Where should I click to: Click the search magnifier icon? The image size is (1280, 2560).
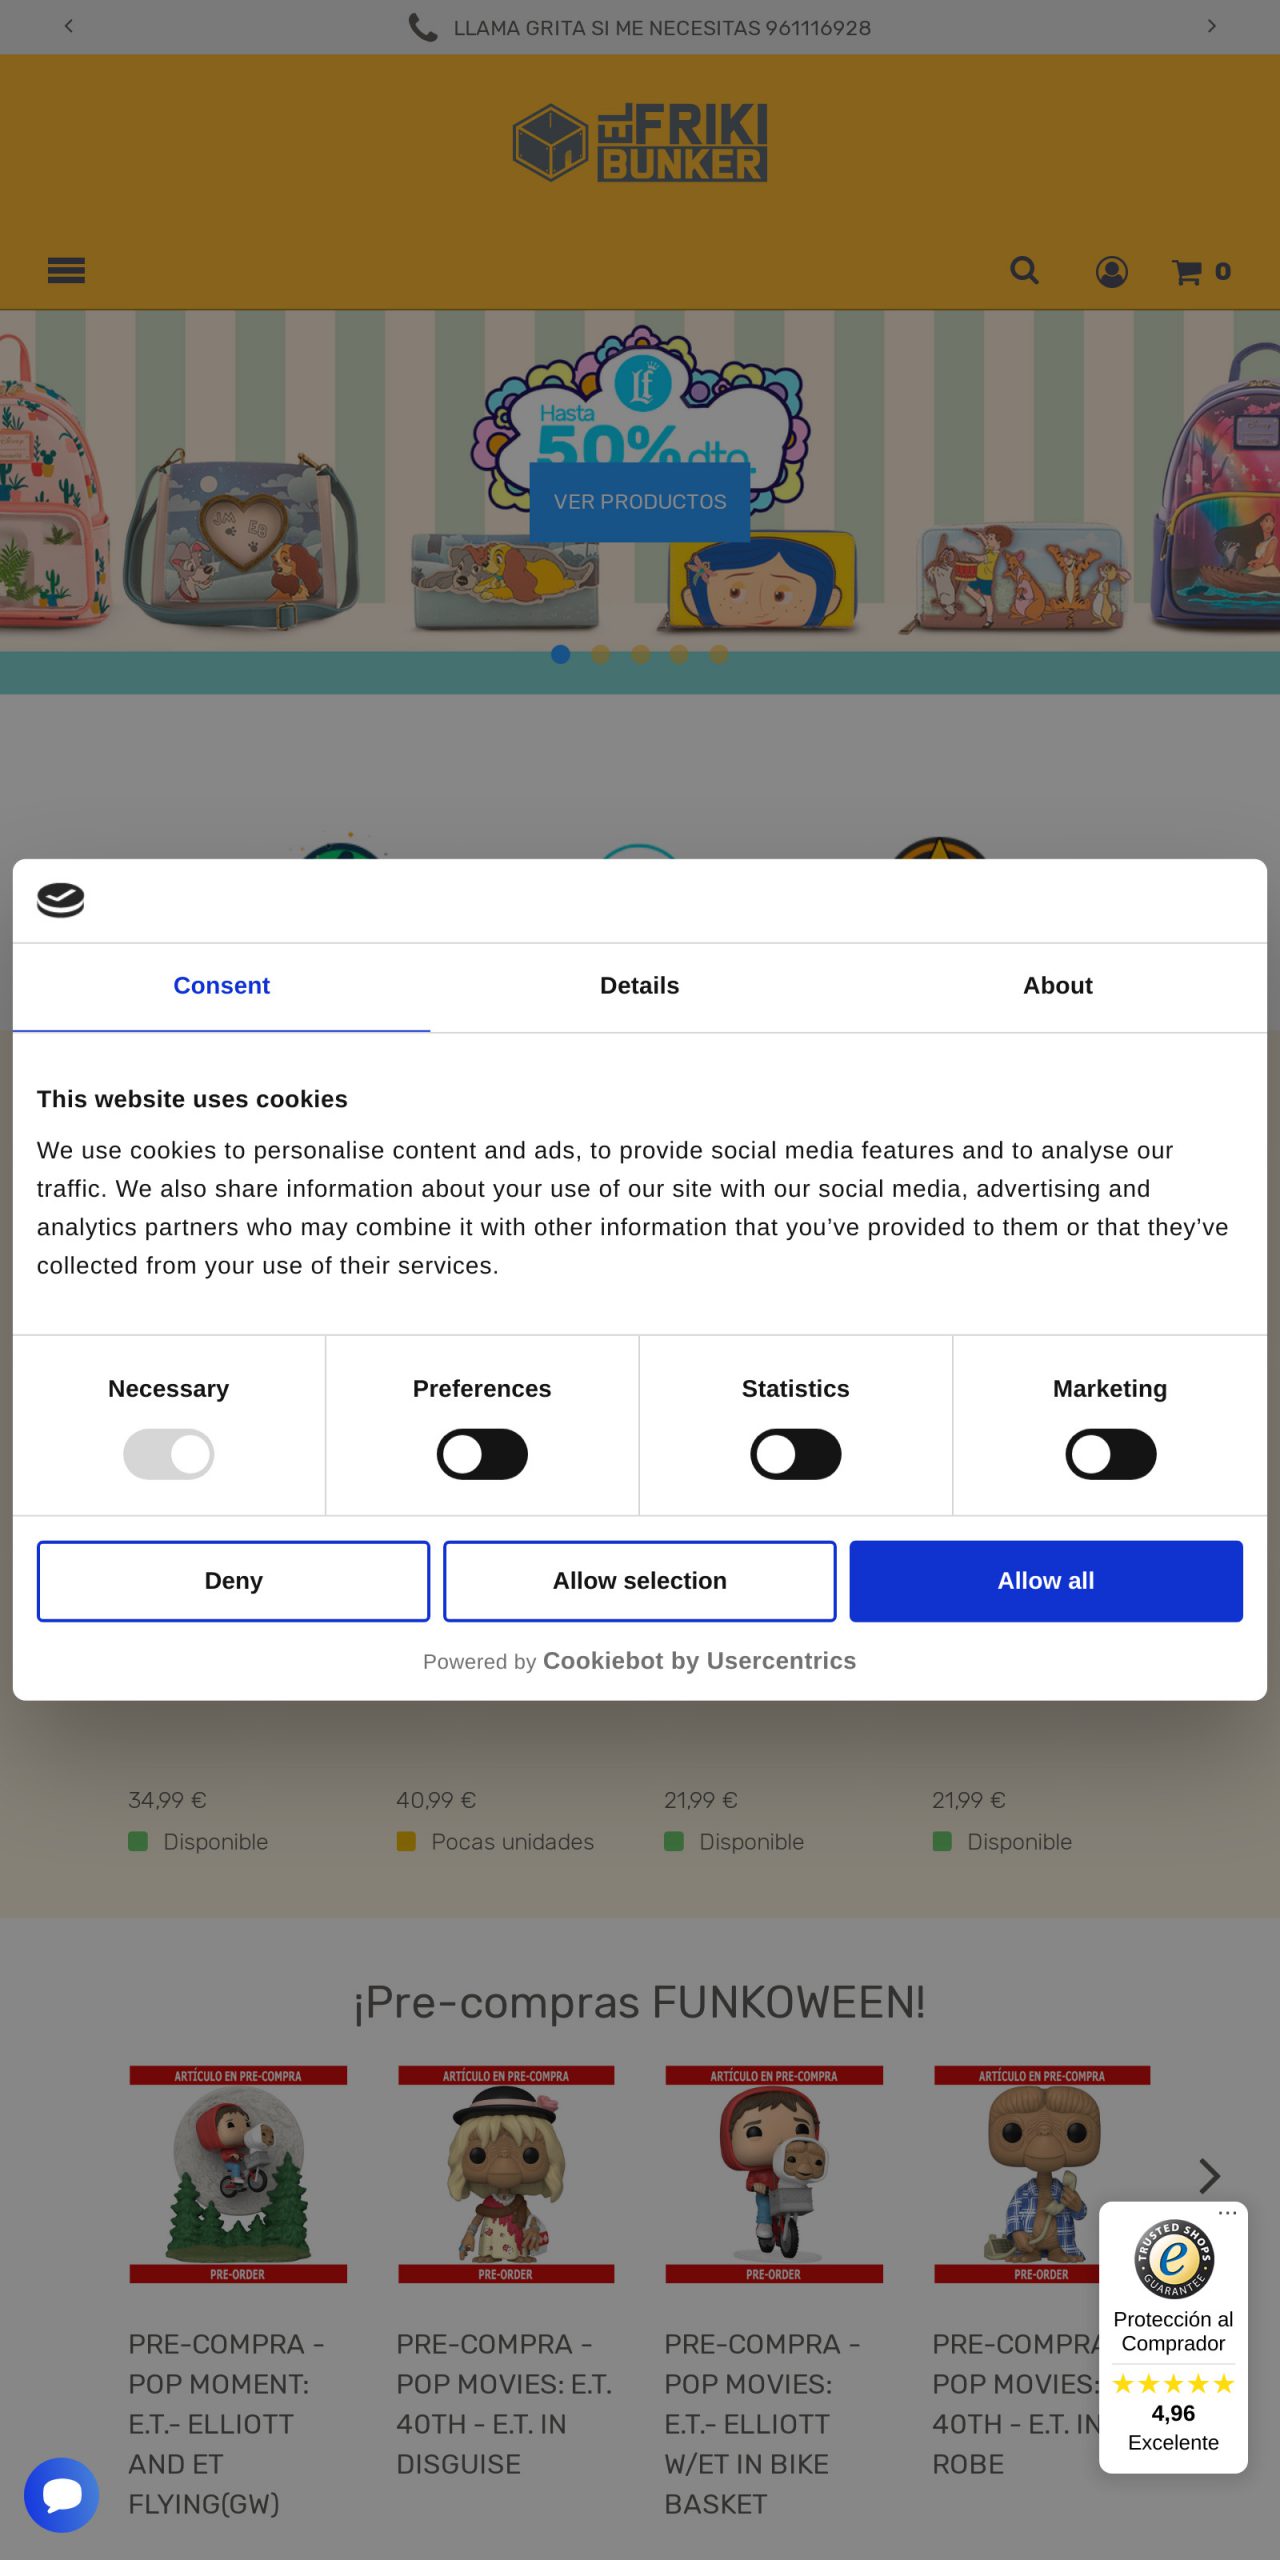pos(1024,270)
